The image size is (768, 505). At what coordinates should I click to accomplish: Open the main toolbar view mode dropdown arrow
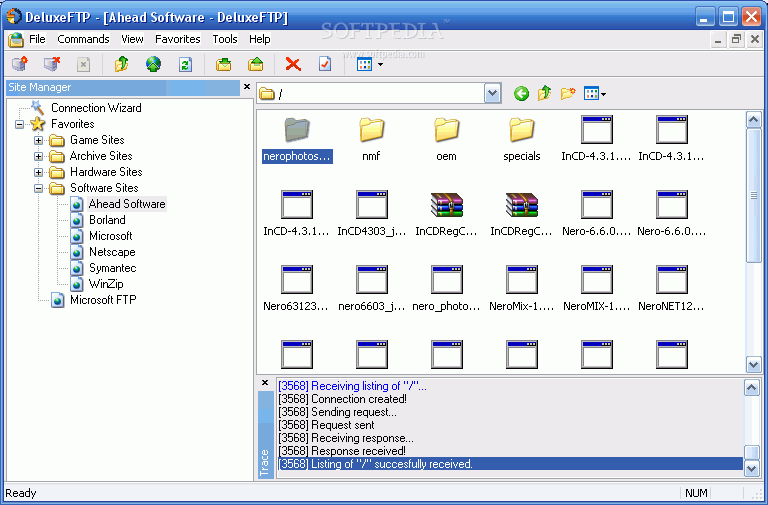pyautogui.click(x=380, y=65)
